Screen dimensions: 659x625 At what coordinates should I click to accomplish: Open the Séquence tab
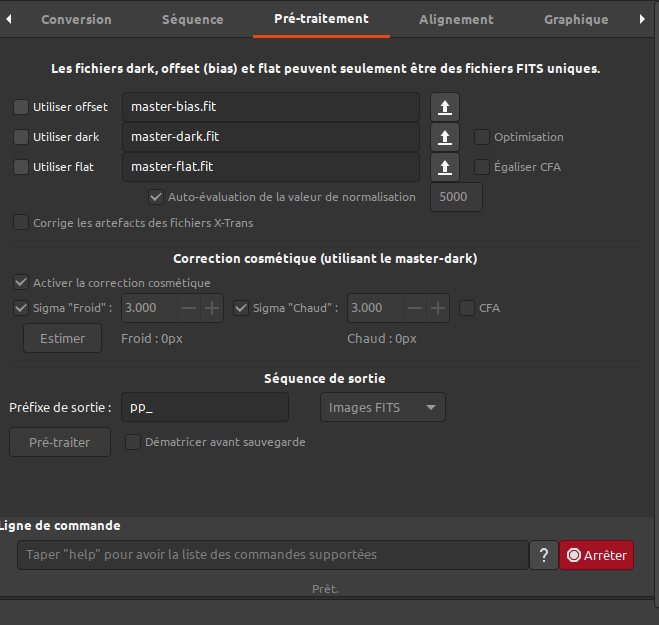pyautogui.click(x=193, y=19)
